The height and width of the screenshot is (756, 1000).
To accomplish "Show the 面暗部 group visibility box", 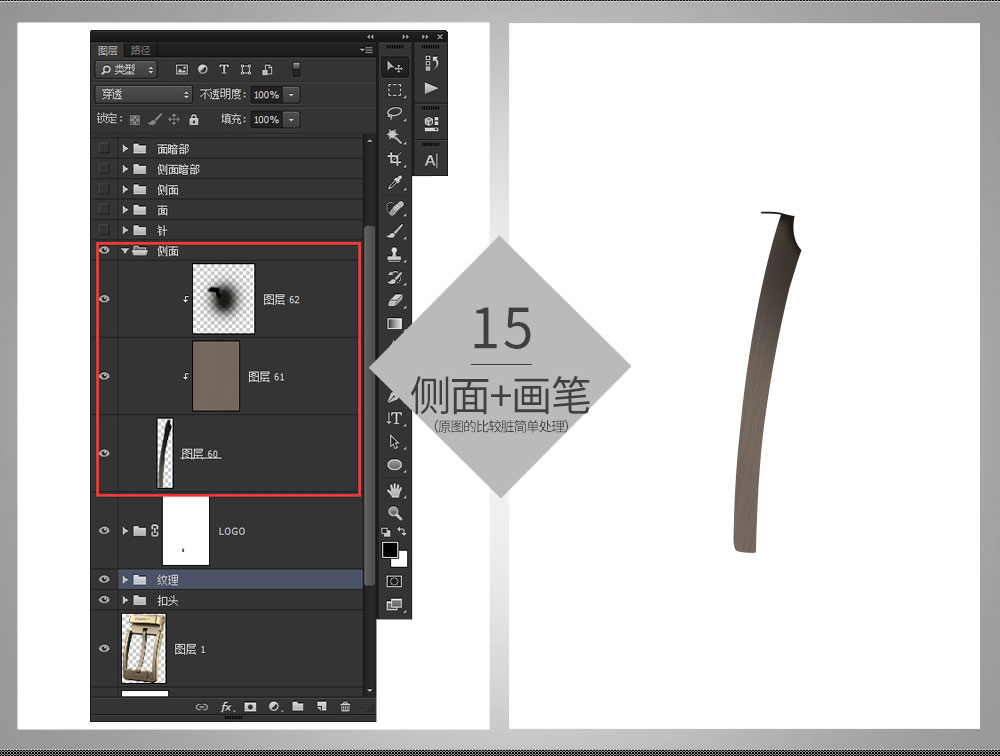I will click(104, 149).
